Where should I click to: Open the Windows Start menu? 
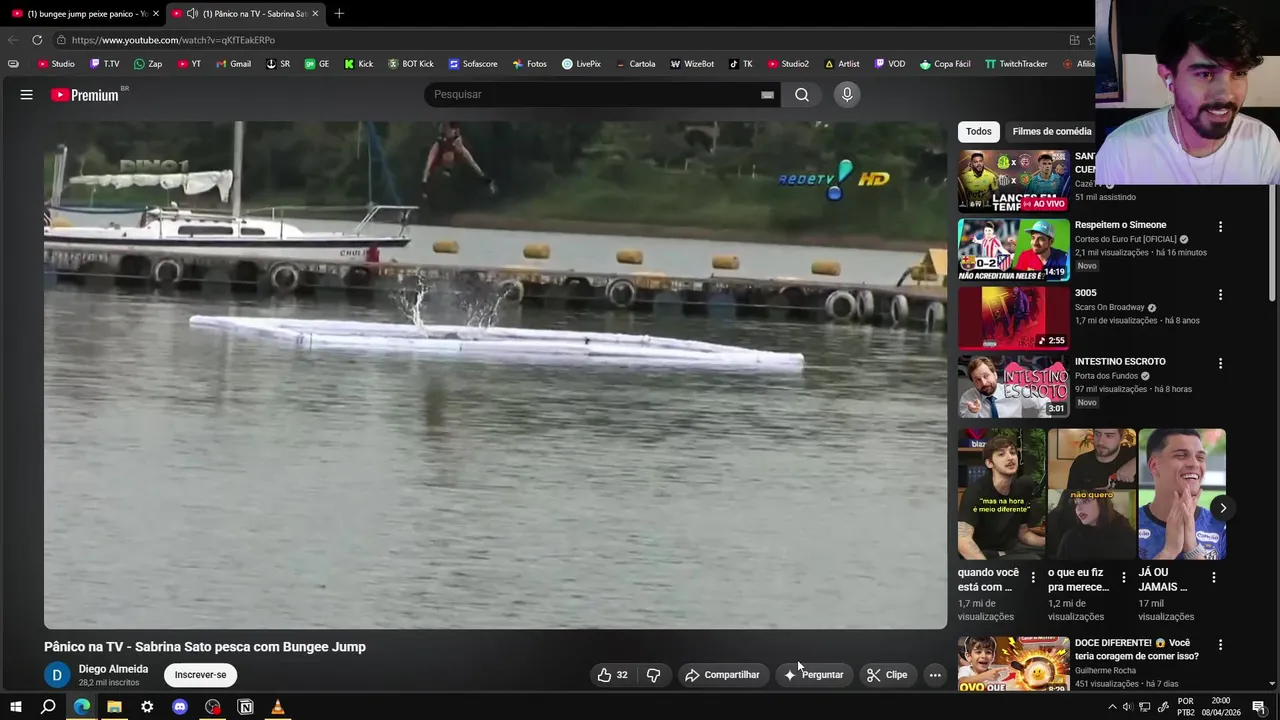(16, 707)
